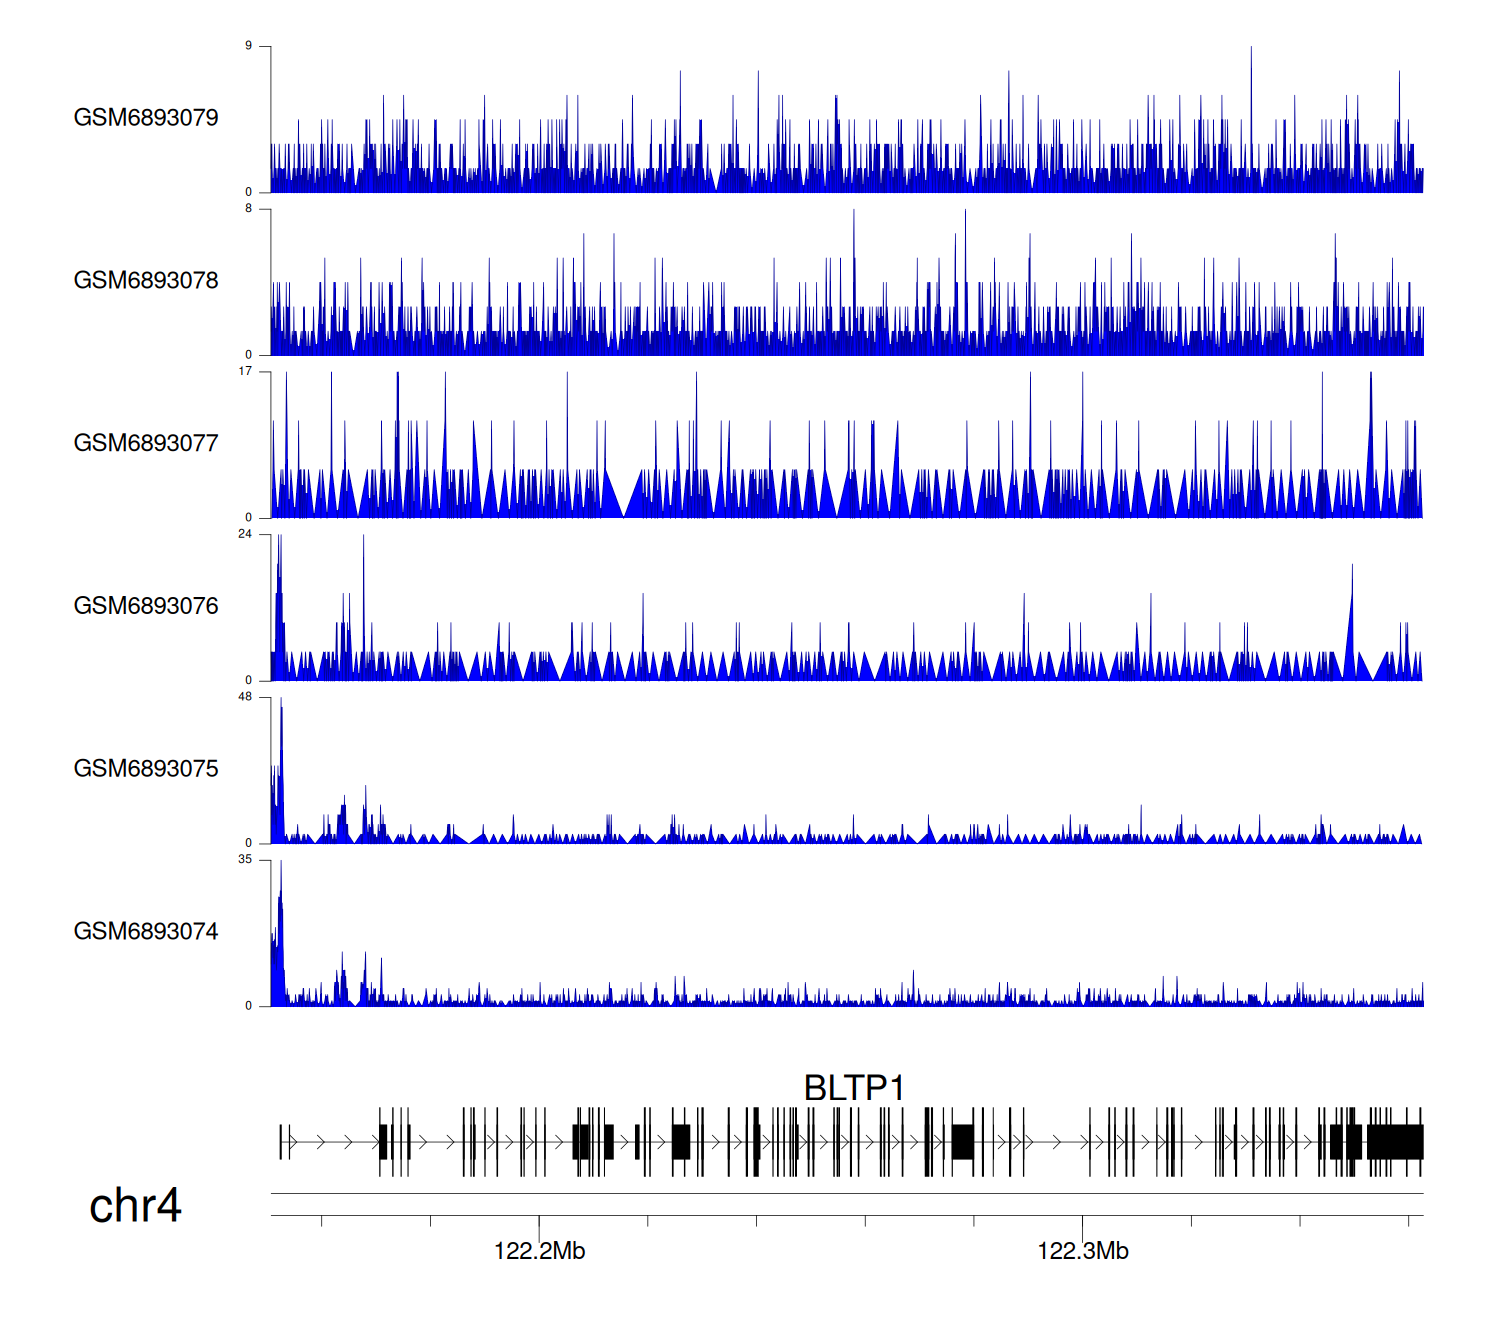Click the y-axis maximum value 48
Screen dimensions: 1500x1320
[245, 697]
